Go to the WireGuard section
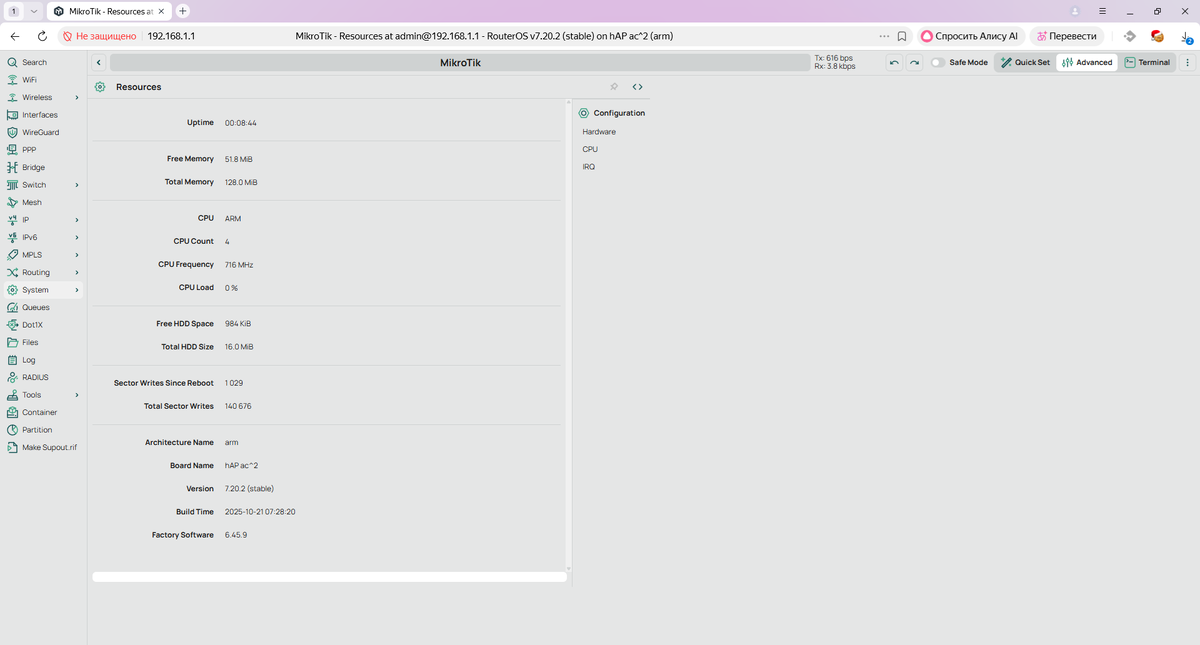The height and width of the screenshot is (645, 1200). 40,132
